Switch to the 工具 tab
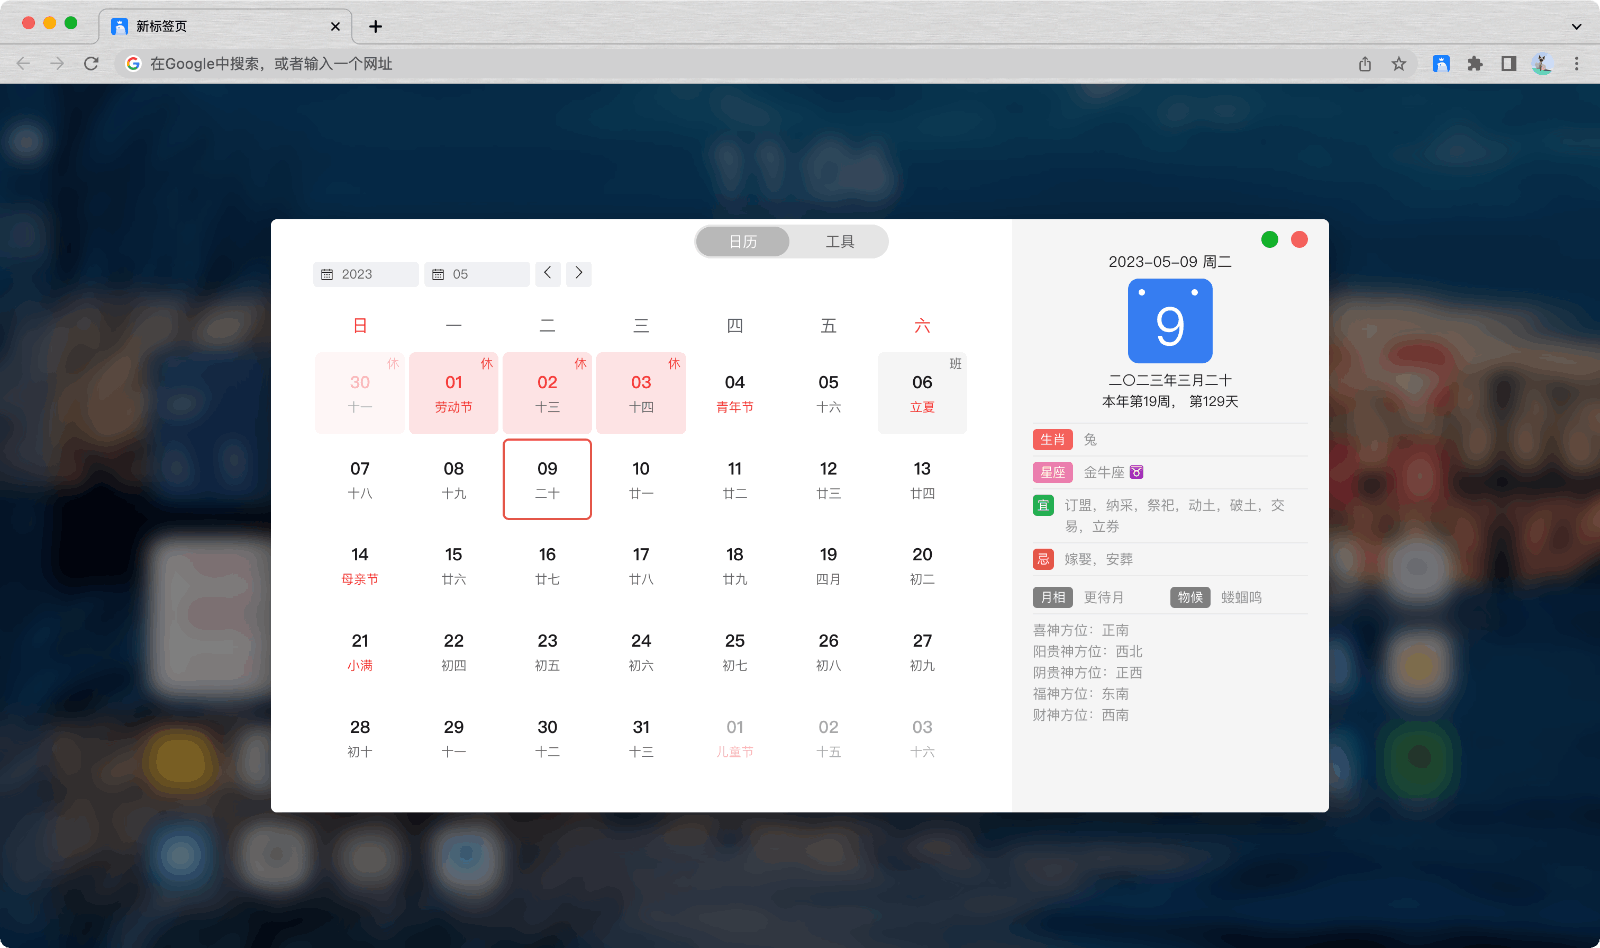This screenshot has width=1600, height=948. click(839, 241)
